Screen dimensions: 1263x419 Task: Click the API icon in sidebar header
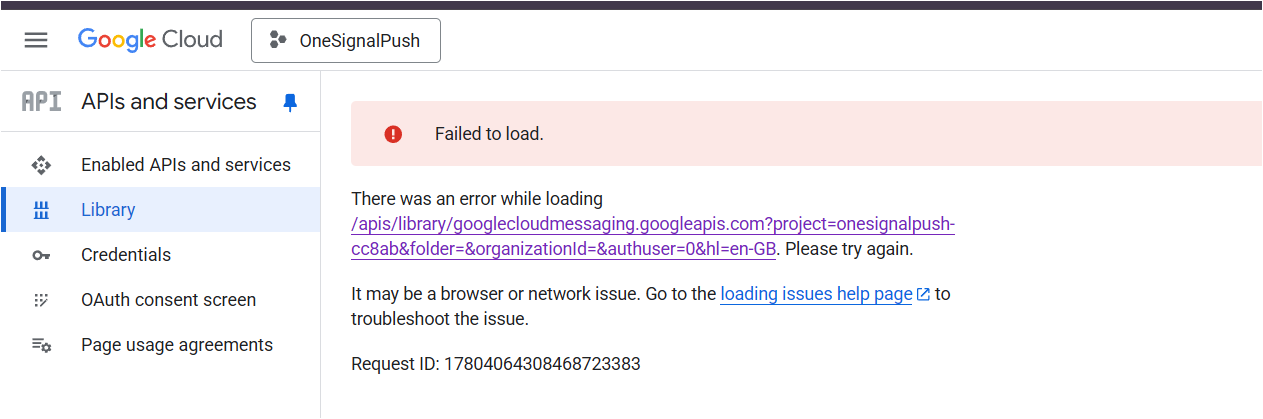point(41,102)
